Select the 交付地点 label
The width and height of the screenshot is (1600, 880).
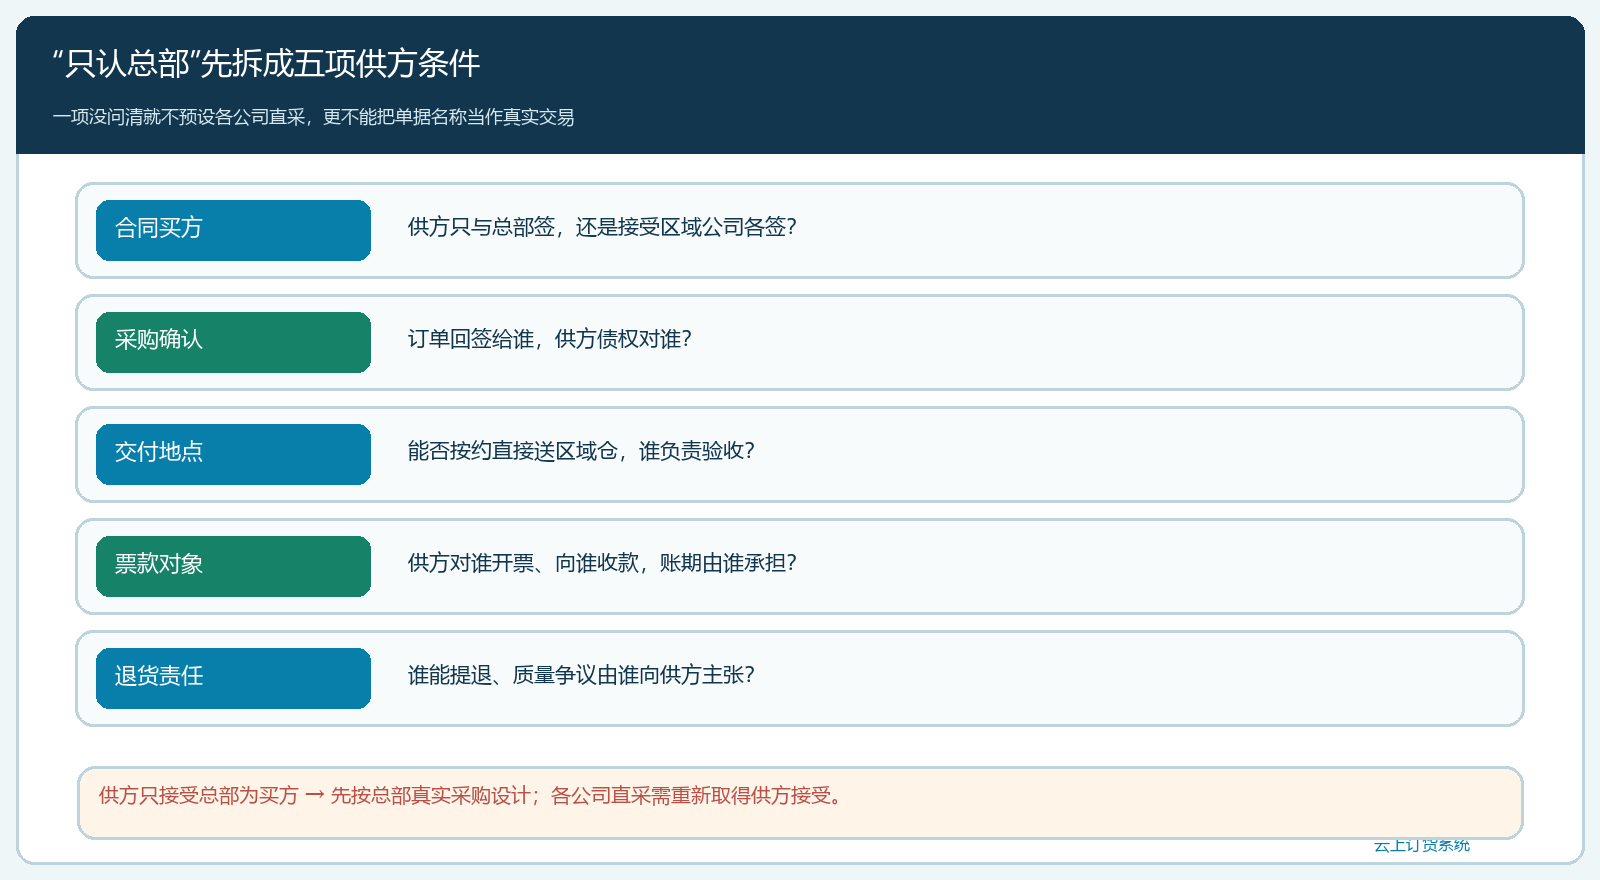click(233, 454)
